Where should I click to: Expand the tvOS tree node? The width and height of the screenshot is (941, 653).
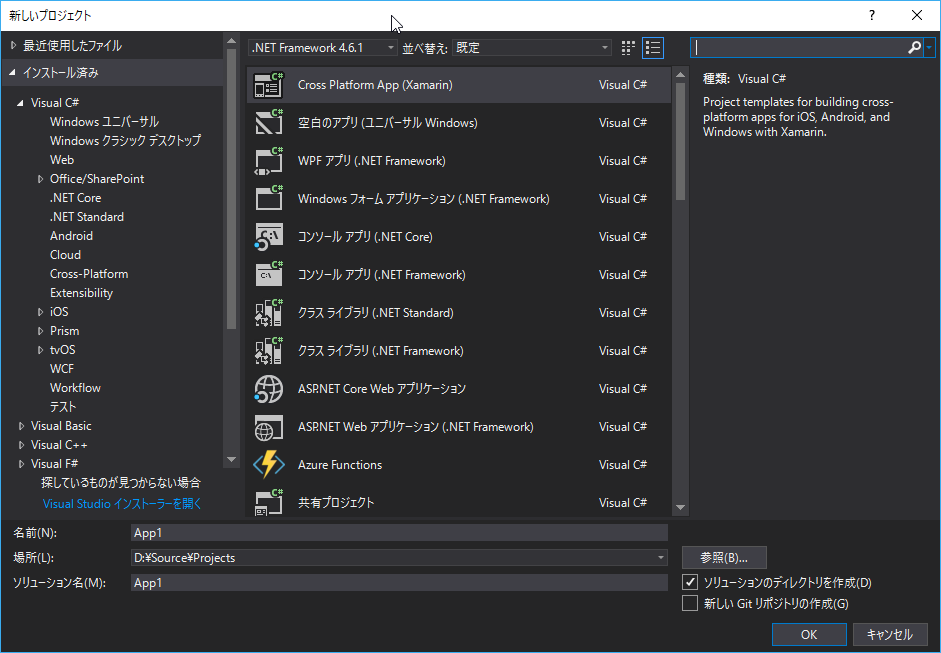coord(40,350)
